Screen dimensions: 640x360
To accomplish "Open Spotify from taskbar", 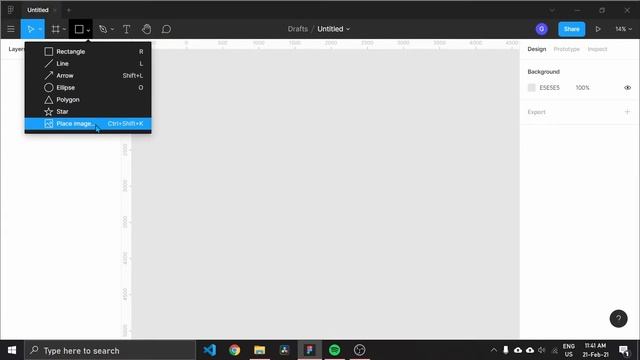I will coord(334,350).
